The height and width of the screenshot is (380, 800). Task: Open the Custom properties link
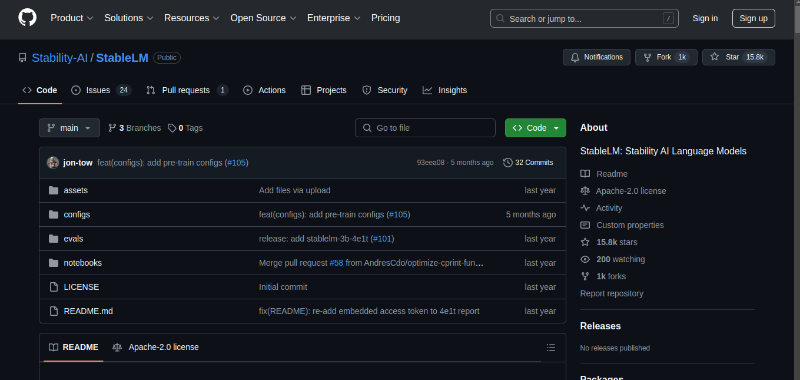click(x=622, y=225)
